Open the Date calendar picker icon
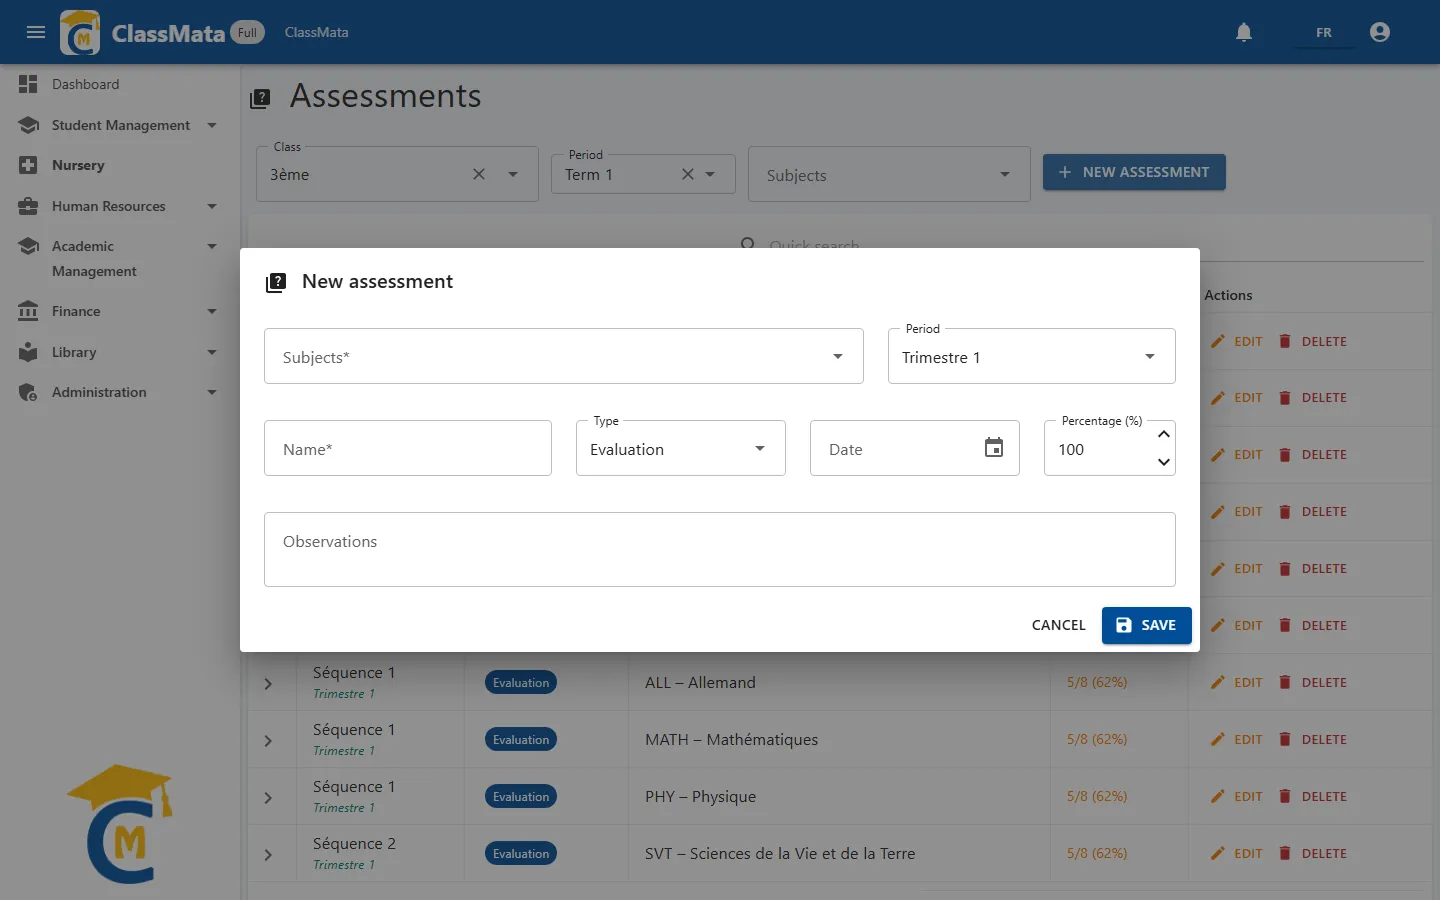 pyautogui.click(x=994, y=447)
